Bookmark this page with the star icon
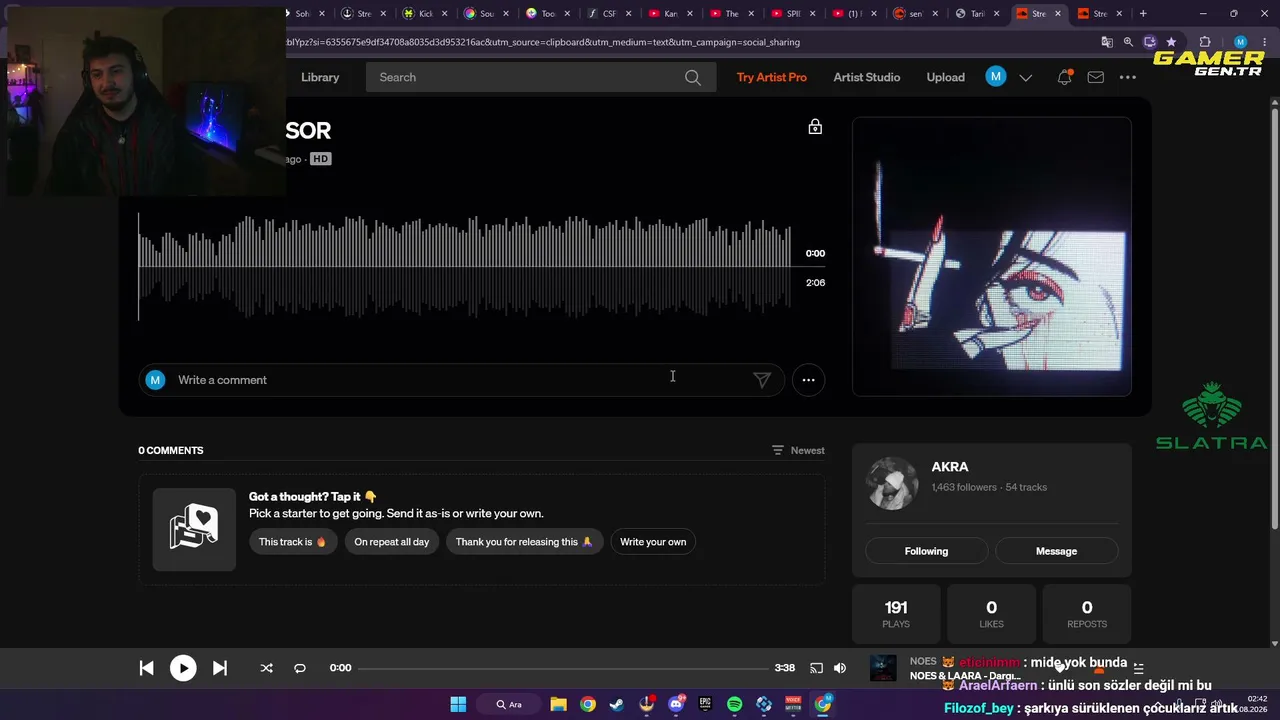This screenshot has height=720, width=1280. [1171, 42]
